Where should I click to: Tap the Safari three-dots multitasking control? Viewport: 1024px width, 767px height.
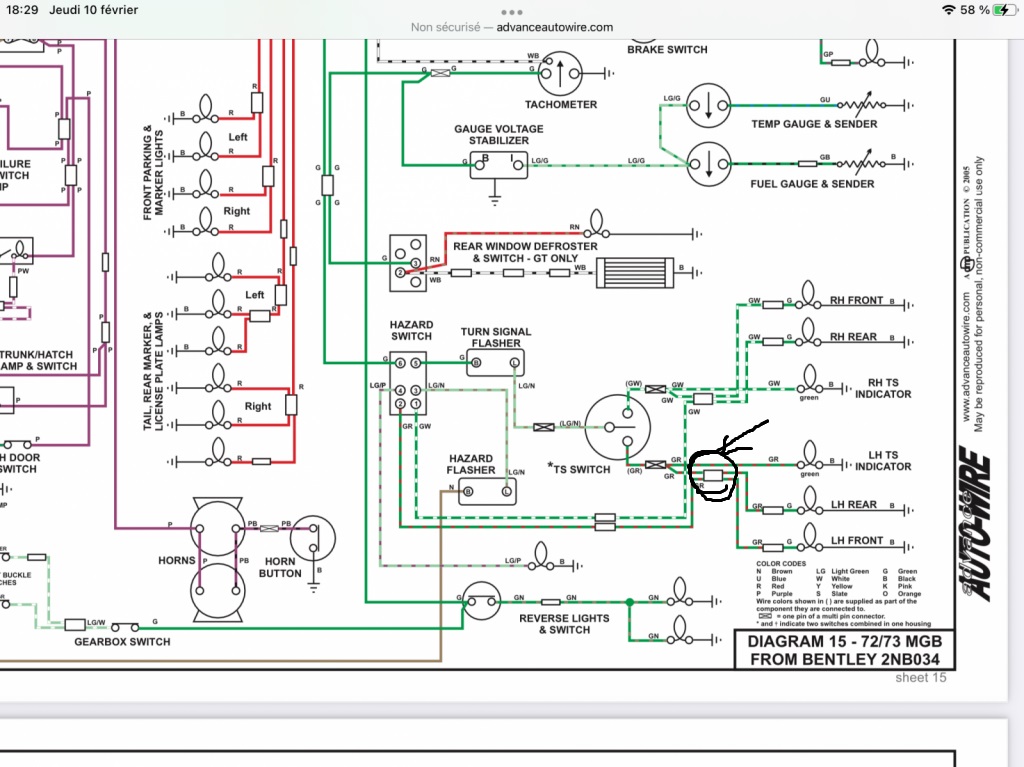coord(511,12)
